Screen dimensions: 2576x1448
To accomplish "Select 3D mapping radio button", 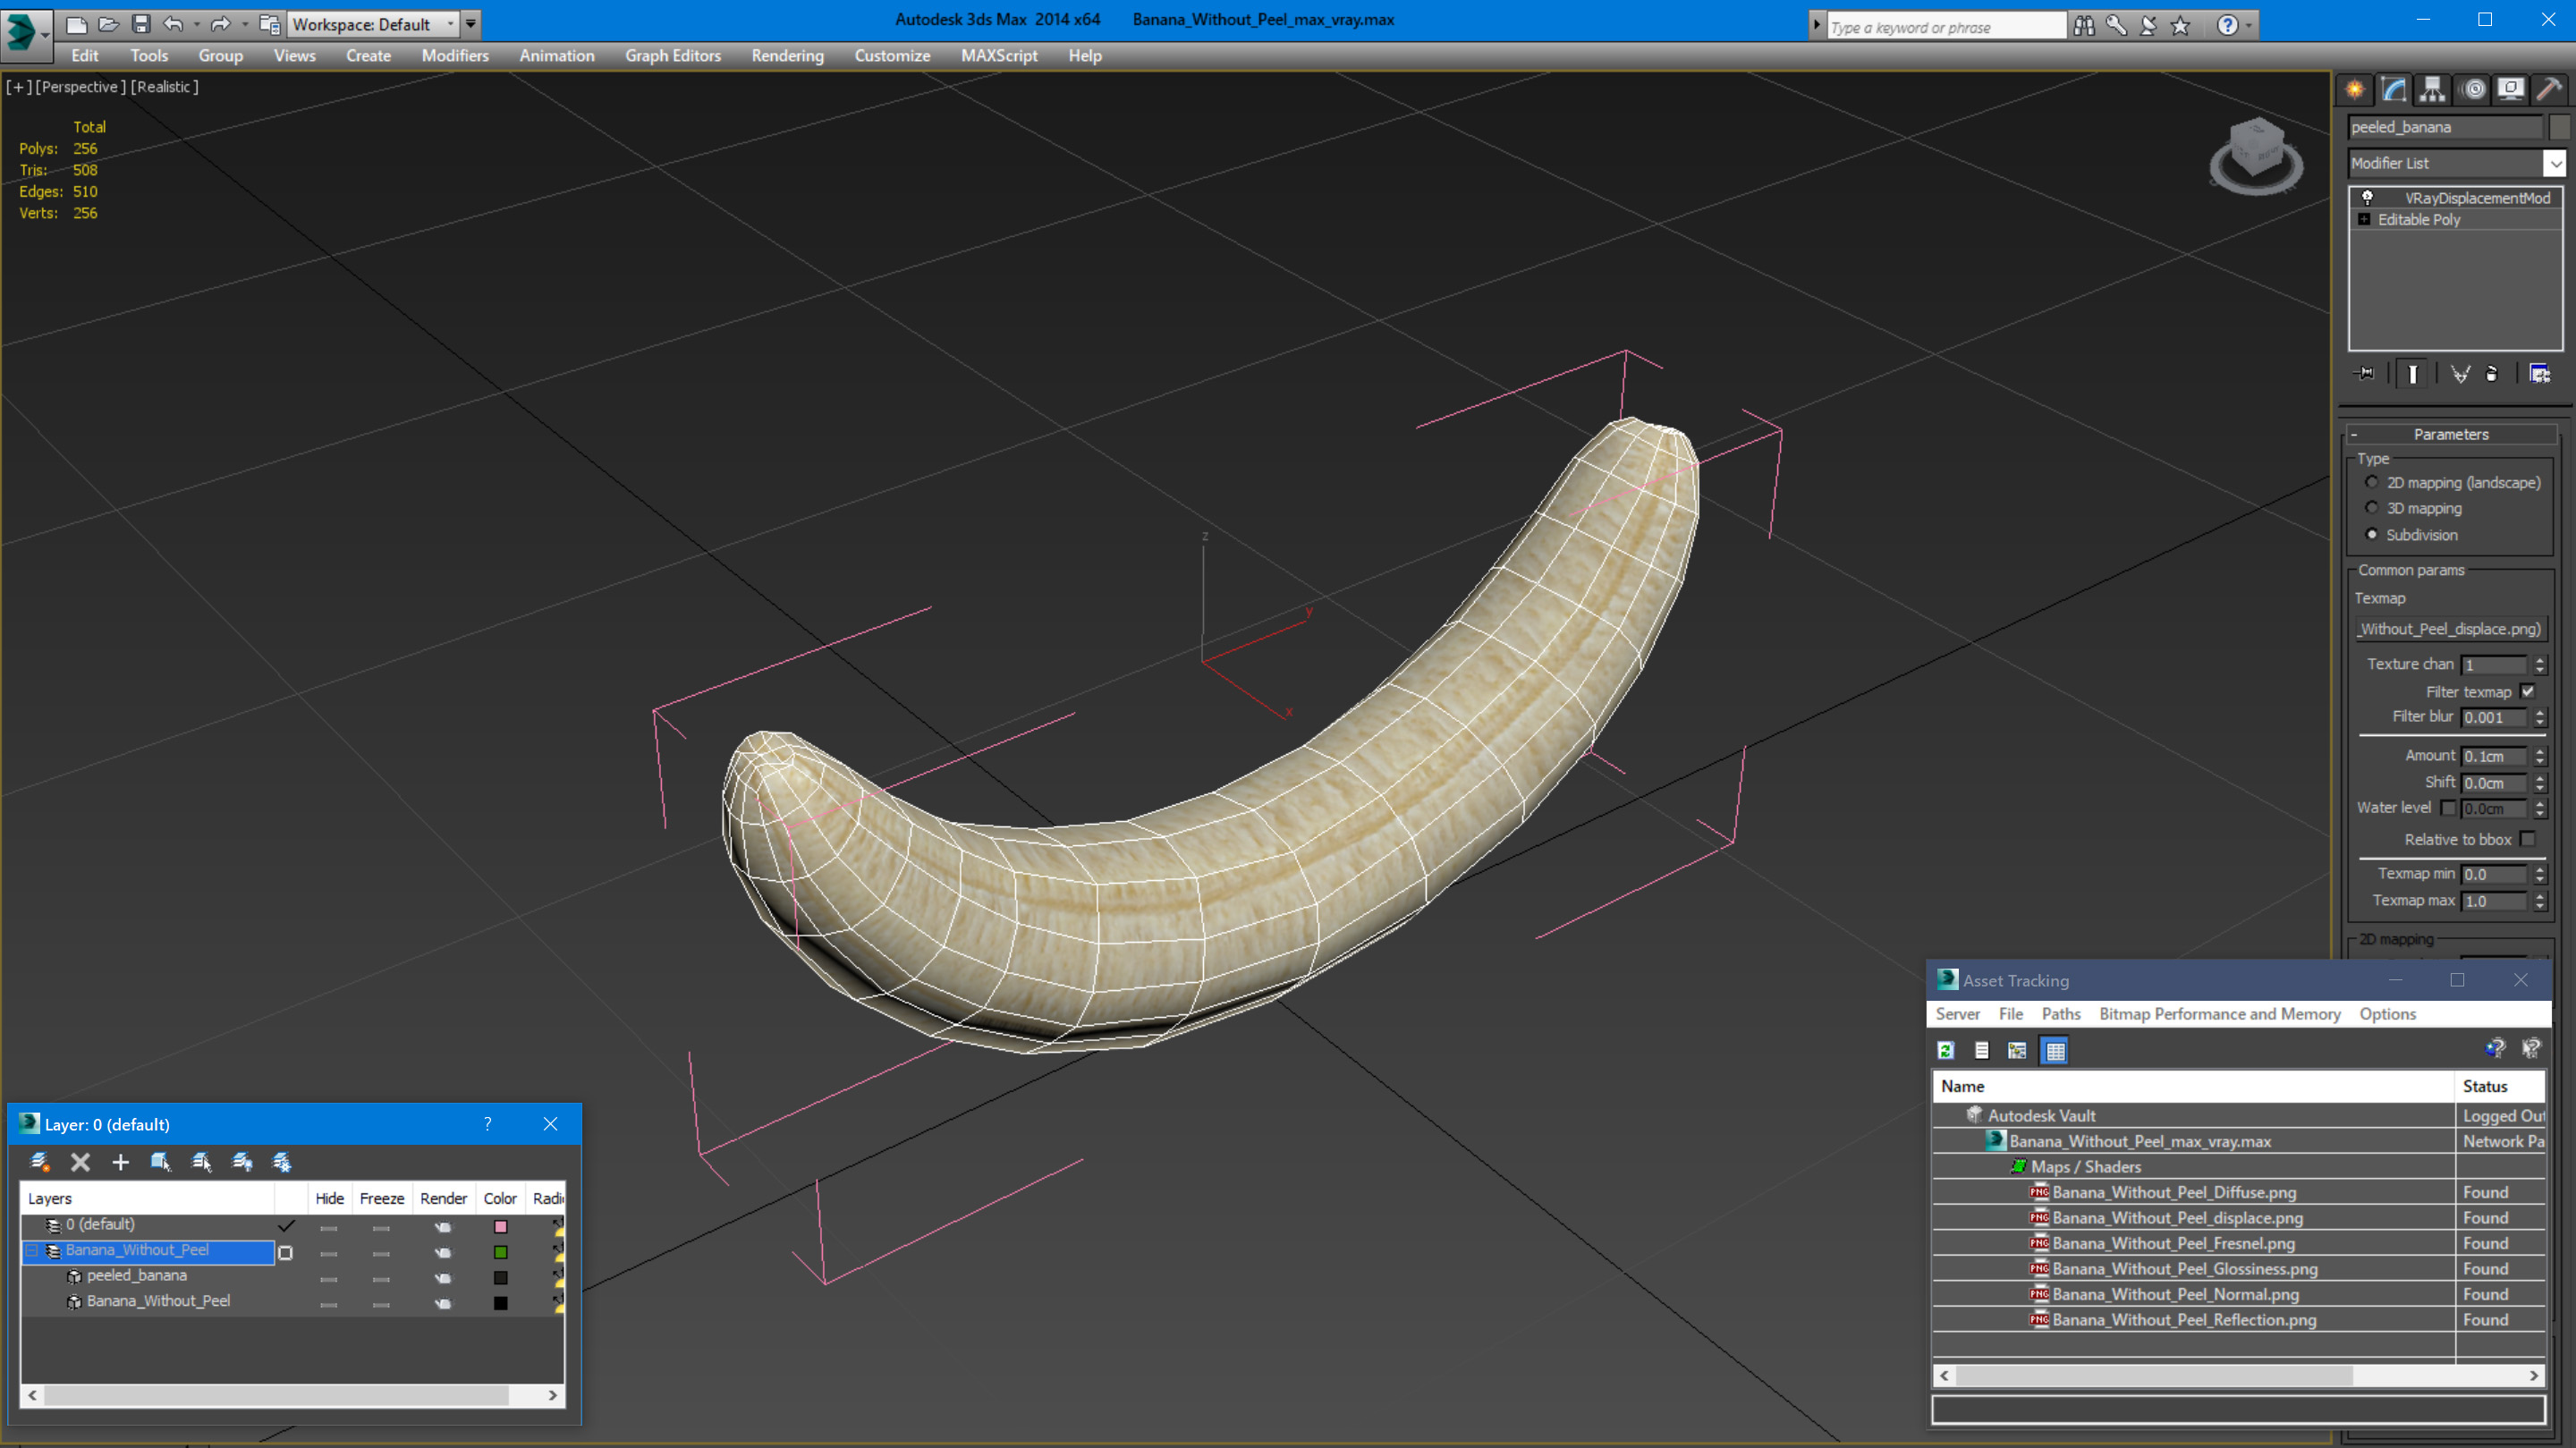I will (x=2371, y=508).
